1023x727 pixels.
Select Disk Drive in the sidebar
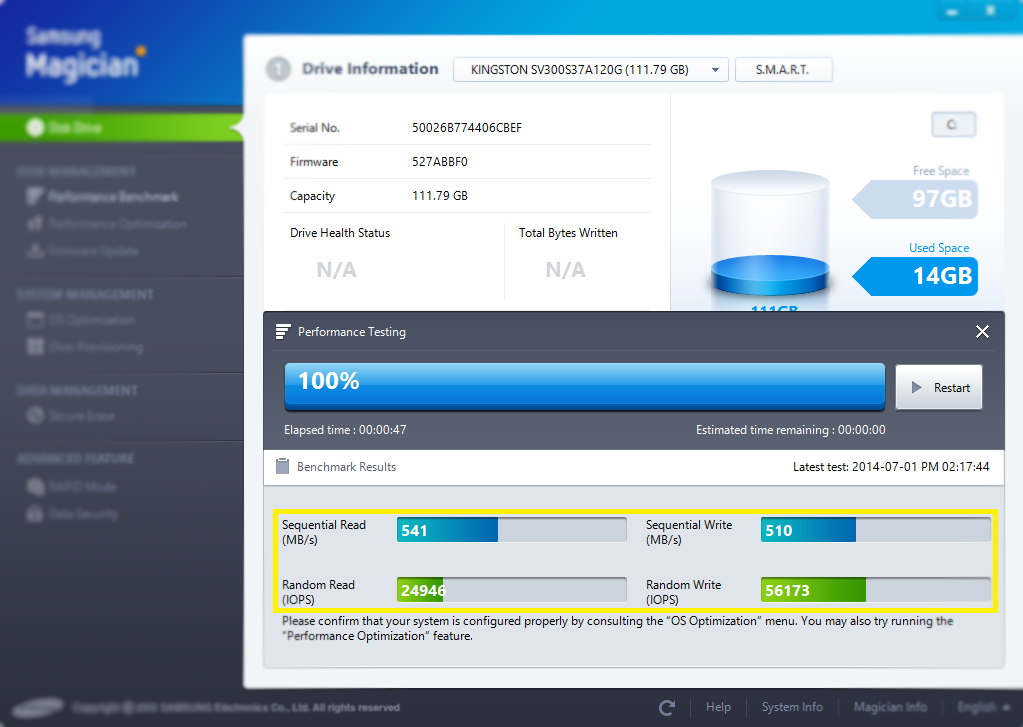coord(121,127)
